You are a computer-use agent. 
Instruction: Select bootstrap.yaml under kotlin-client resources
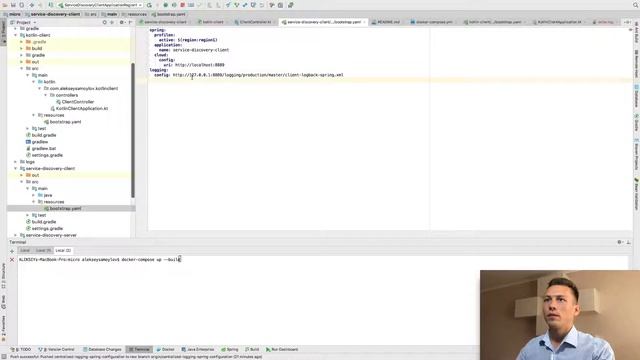click(x=62, y=122)
